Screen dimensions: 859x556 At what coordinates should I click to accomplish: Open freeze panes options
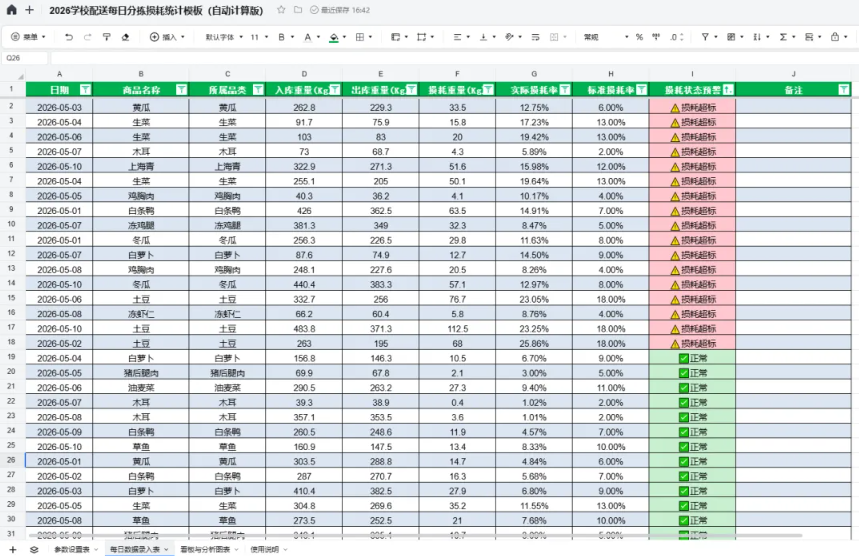pyautogui.click(x=396, y=37)
